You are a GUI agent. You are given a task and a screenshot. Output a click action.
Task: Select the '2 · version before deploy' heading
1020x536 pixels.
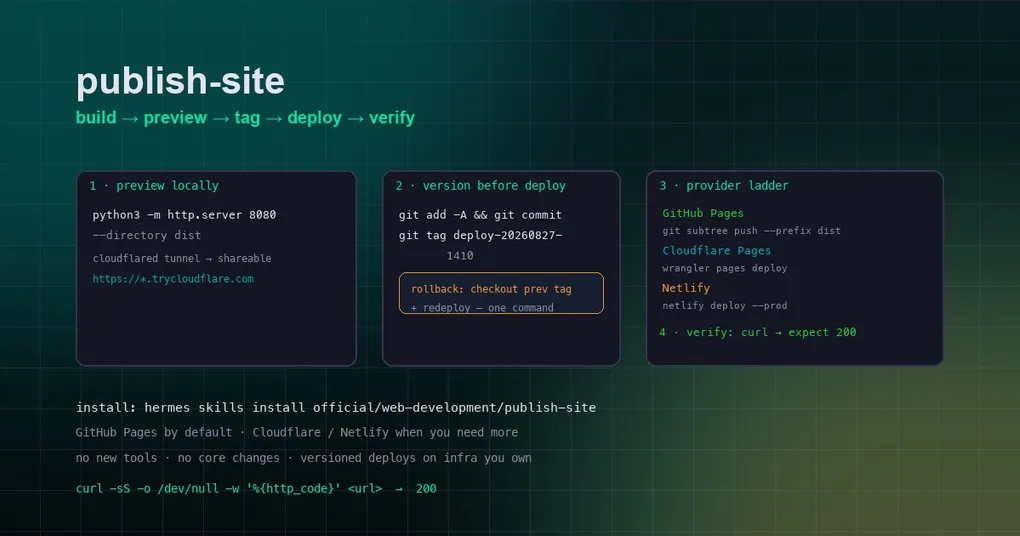[x=481, y=185]
